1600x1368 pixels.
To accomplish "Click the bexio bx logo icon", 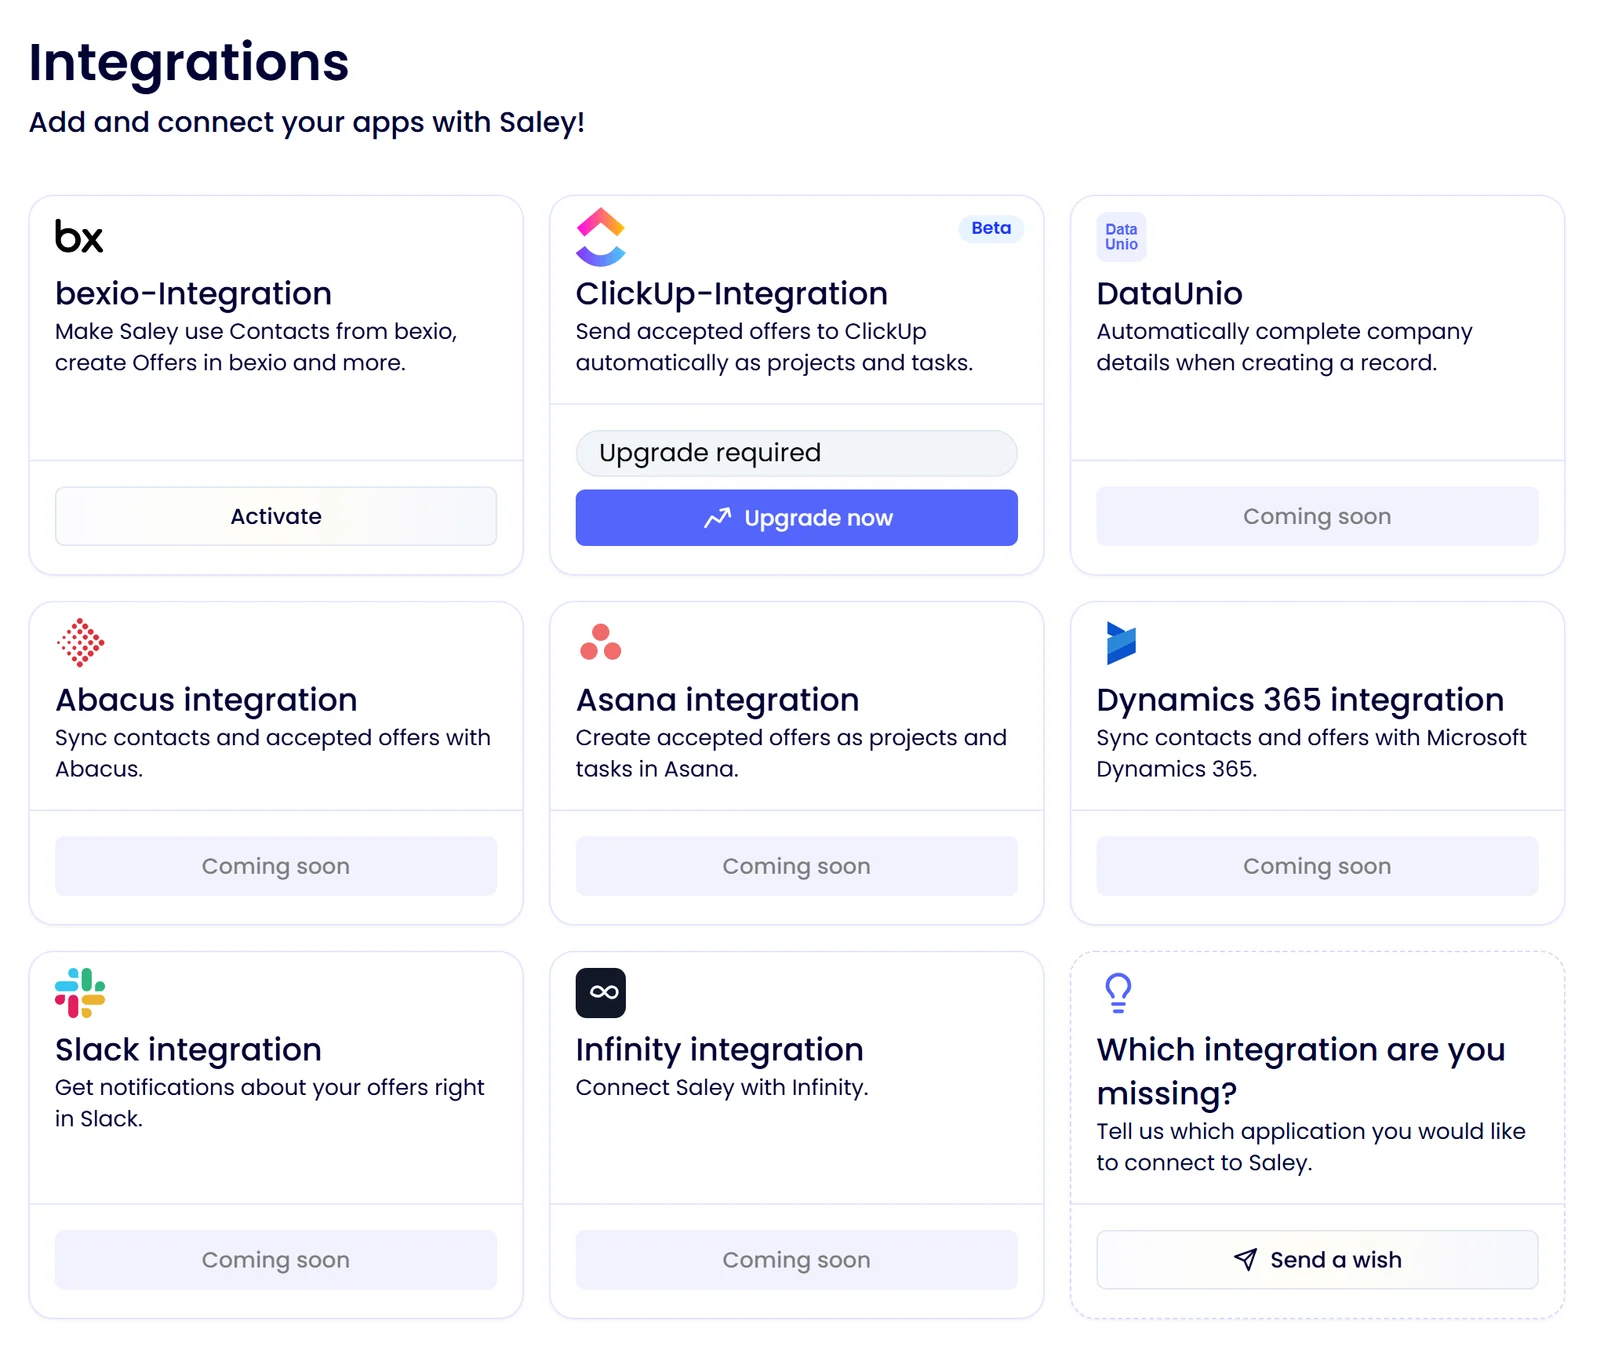I will [79, 237].
